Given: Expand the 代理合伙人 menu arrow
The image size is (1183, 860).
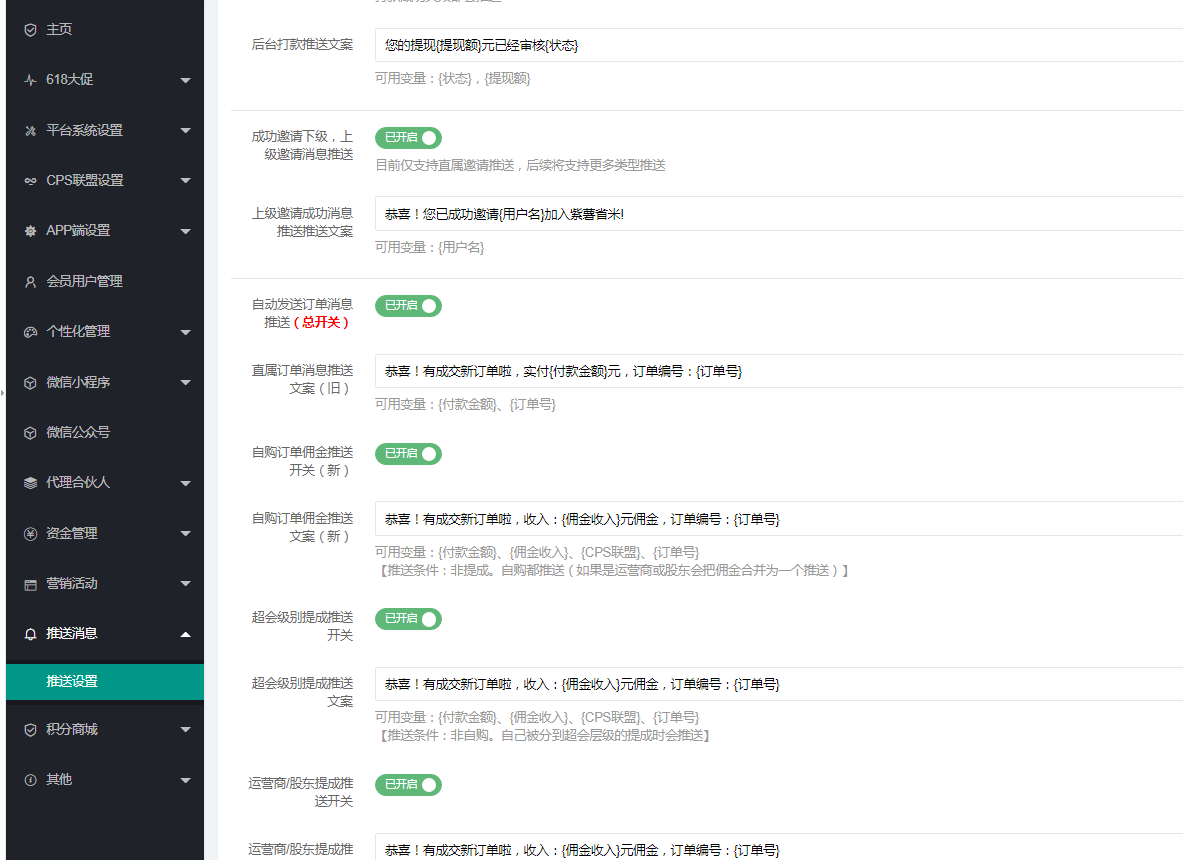Looking at the screenshot, I should 186,483.
